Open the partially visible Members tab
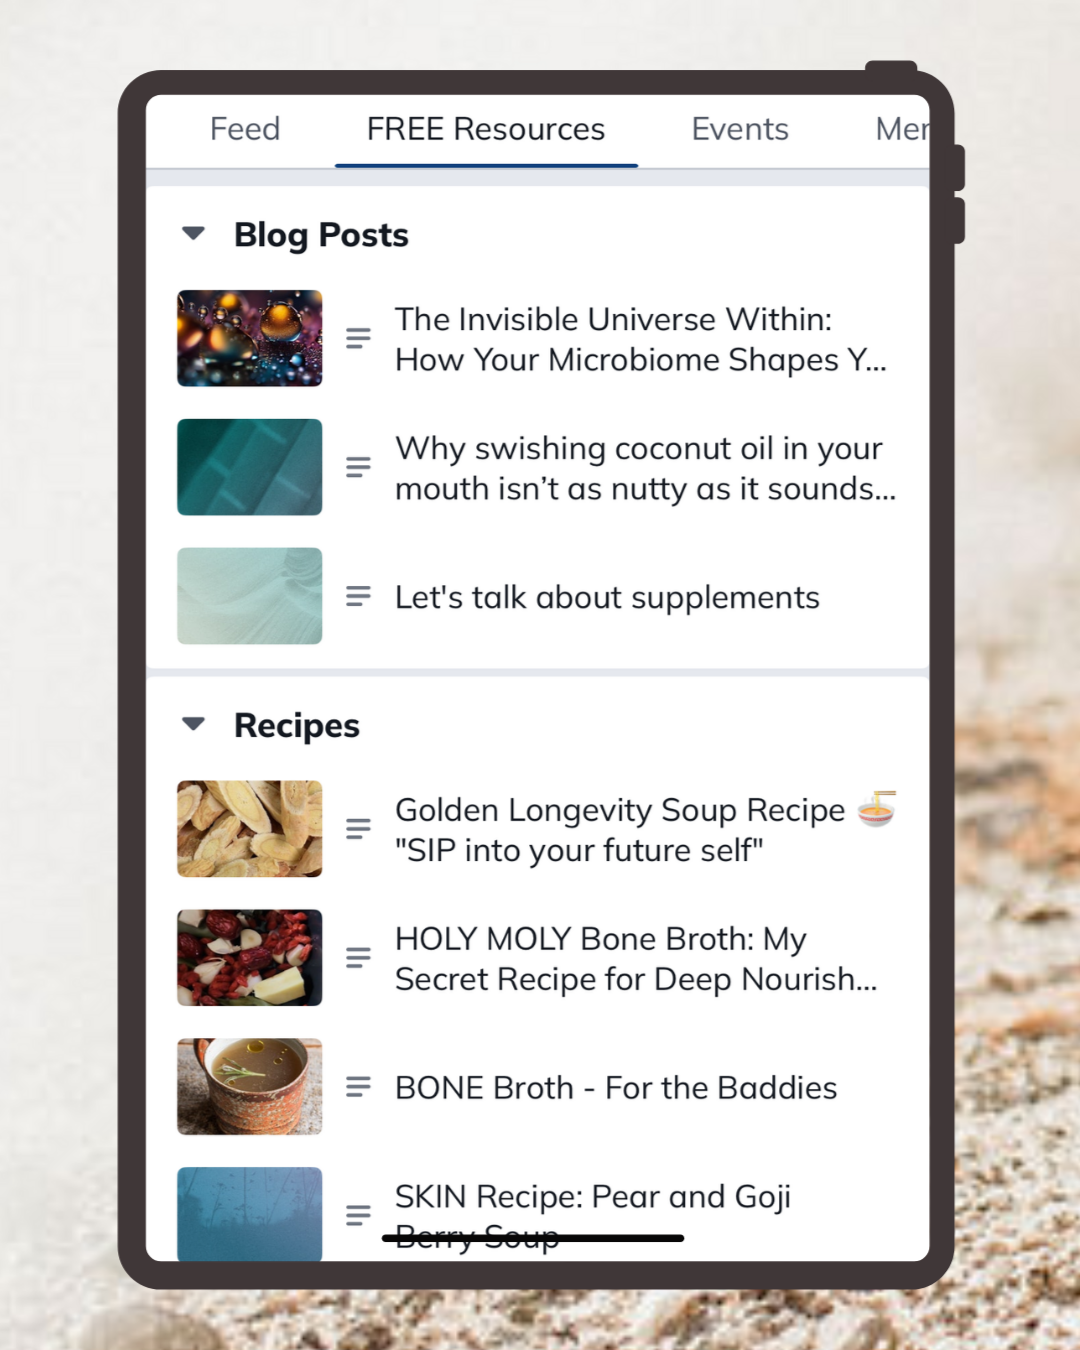1080x1350 pixels. coord(902,129)
